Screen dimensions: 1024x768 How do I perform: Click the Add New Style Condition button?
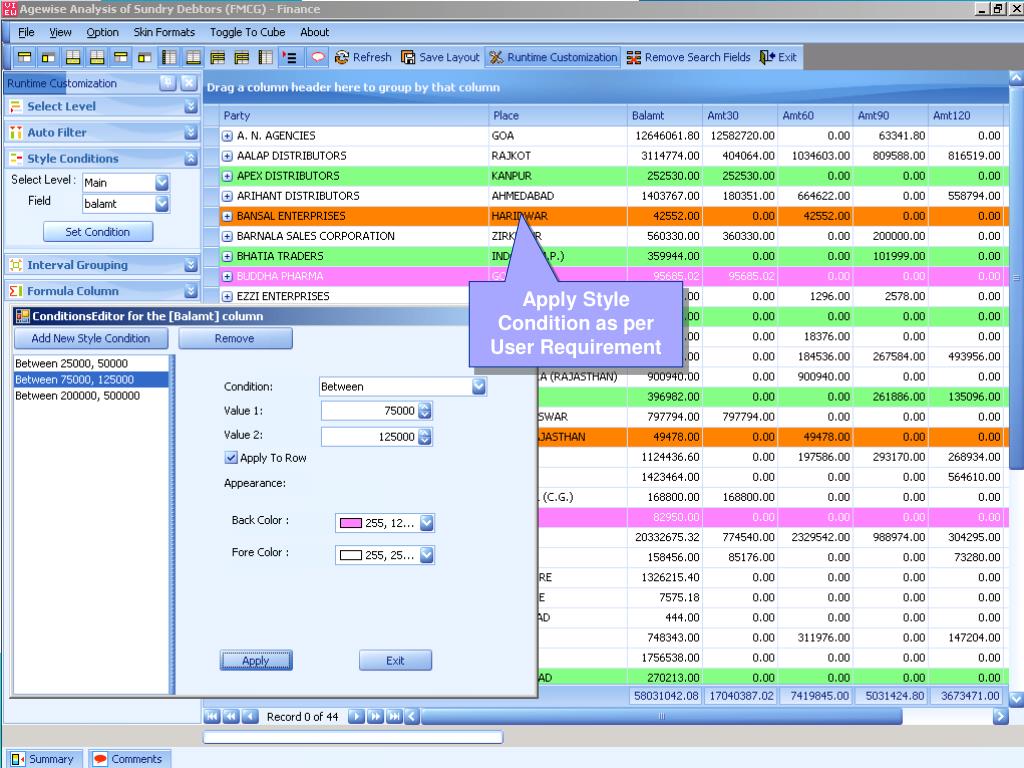[x=91, y=338]
